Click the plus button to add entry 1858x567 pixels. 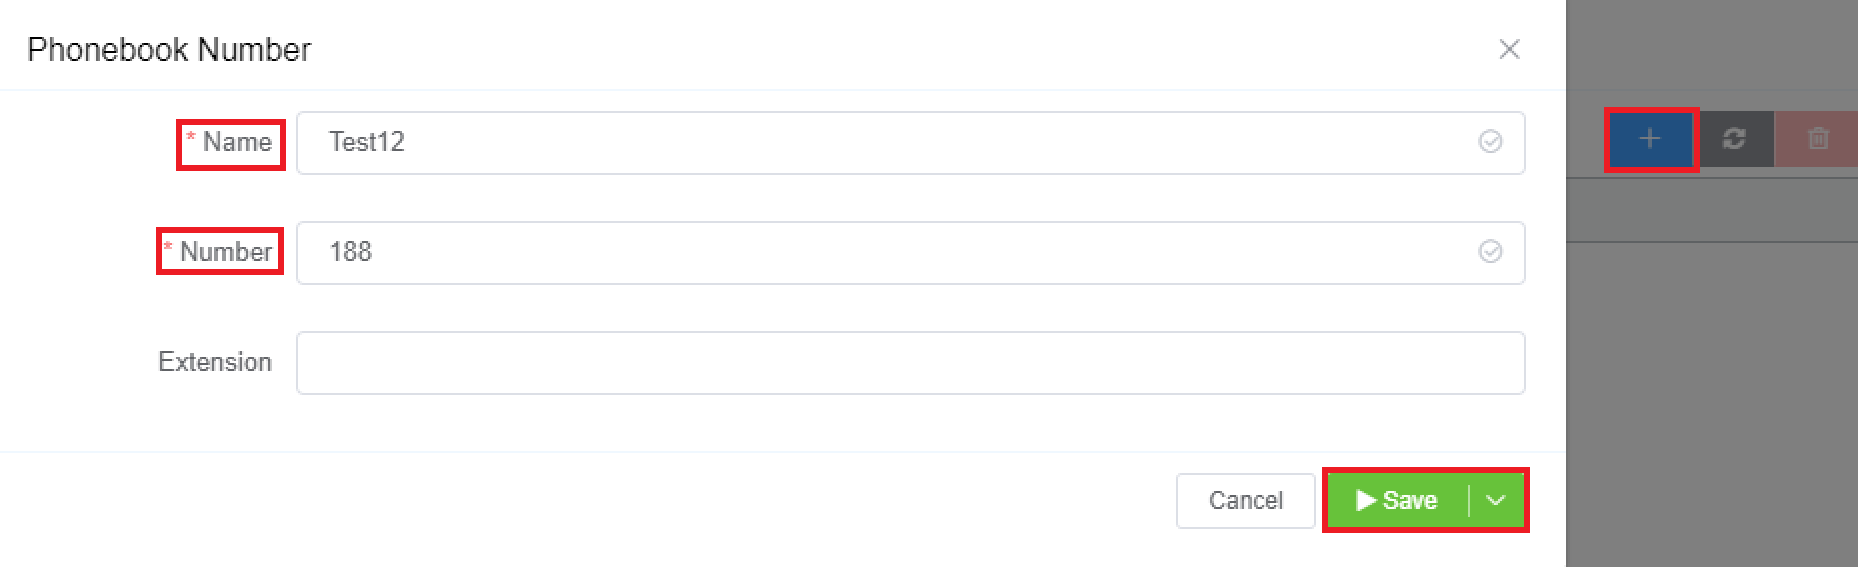click(1650, 139)
